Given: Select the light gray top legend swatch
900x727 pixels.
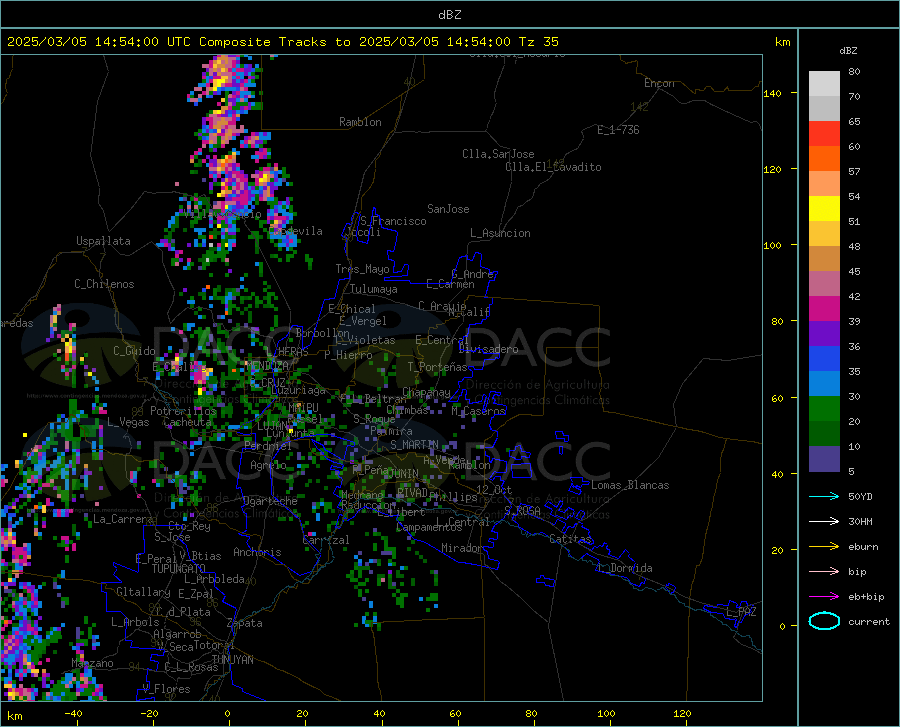Looking at the screenshot, I should [824, 84].
